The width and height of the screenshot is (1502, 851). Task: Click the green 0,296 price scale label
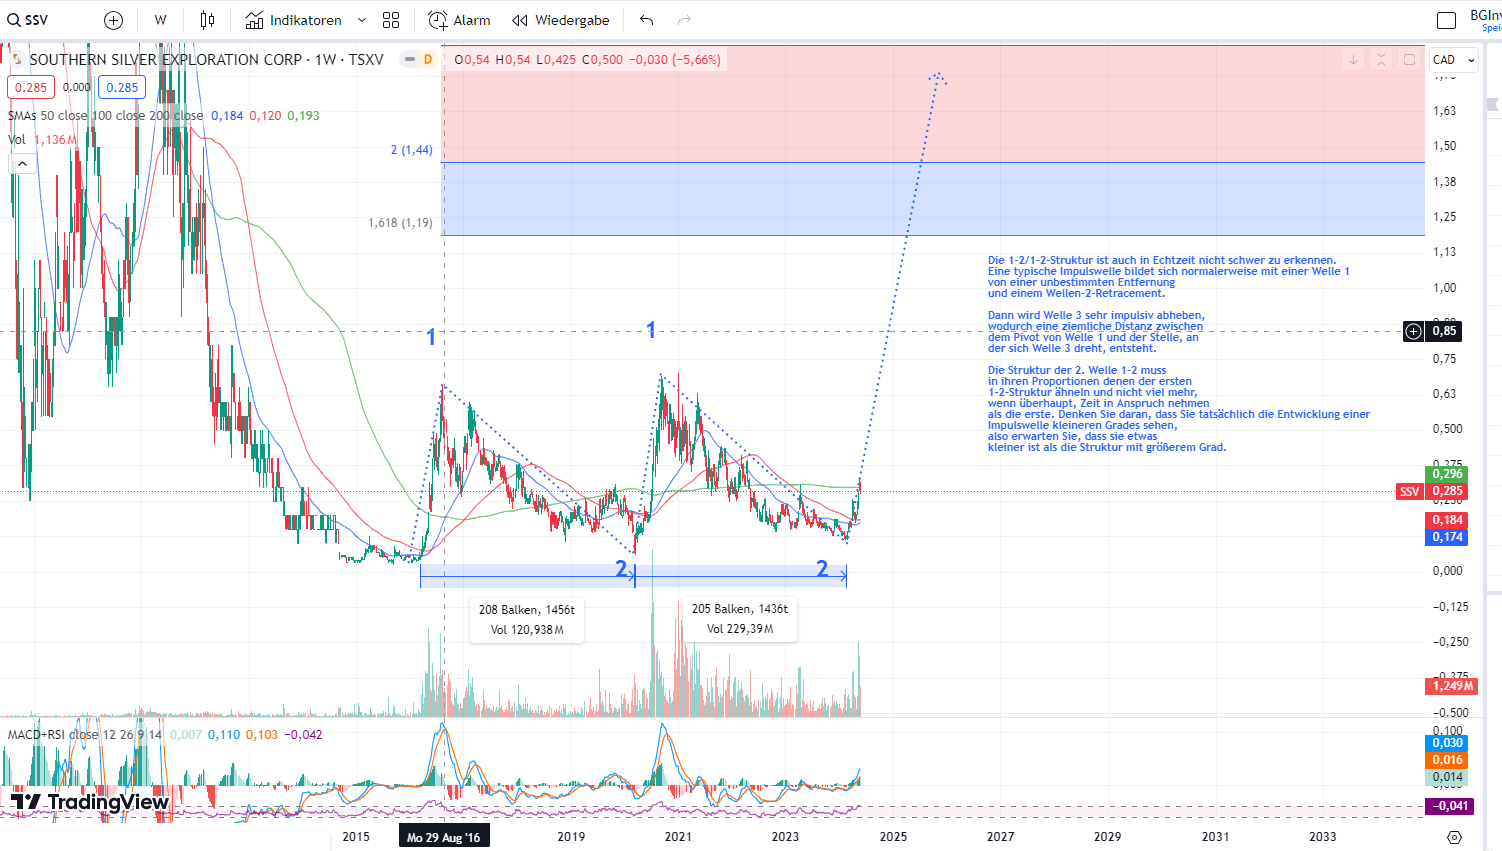(x=1447, y=474)
